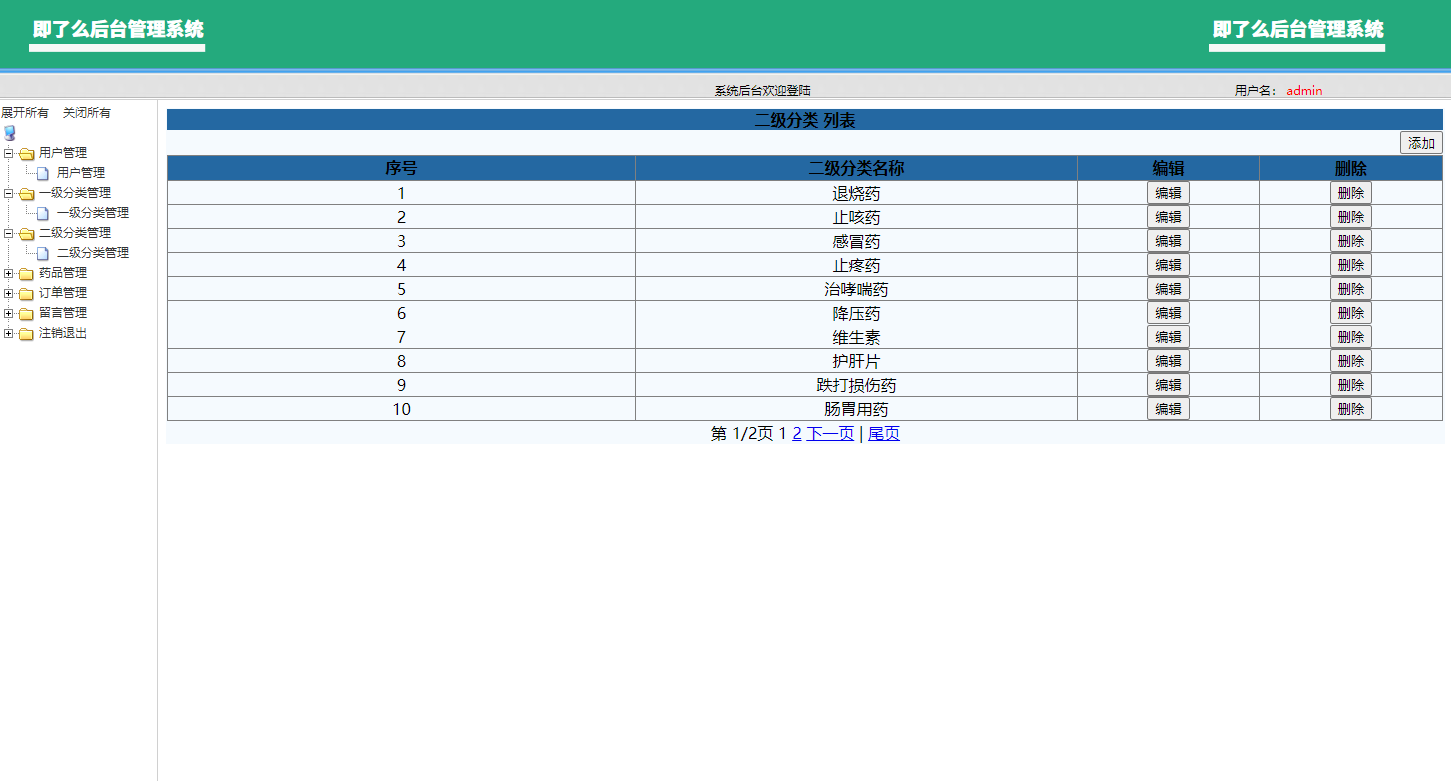Click the document icon next to 二级分类管理
This screenshot has width=1451, height=781.
click(x=40, y=252)
